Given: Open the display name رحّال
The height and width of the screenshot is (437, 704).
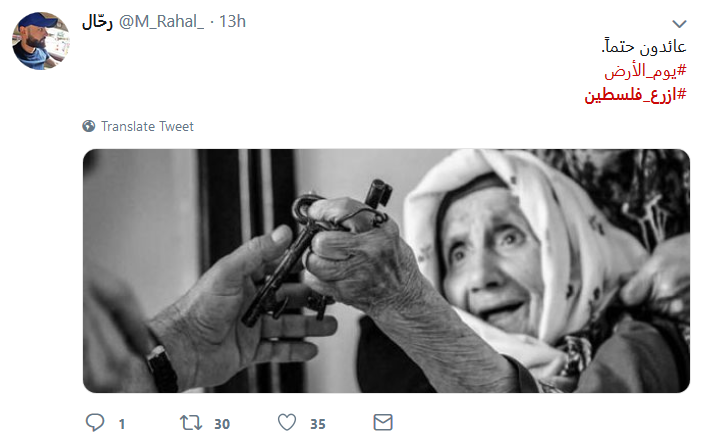Looking at the screenshot, I should tap(97, 22).
